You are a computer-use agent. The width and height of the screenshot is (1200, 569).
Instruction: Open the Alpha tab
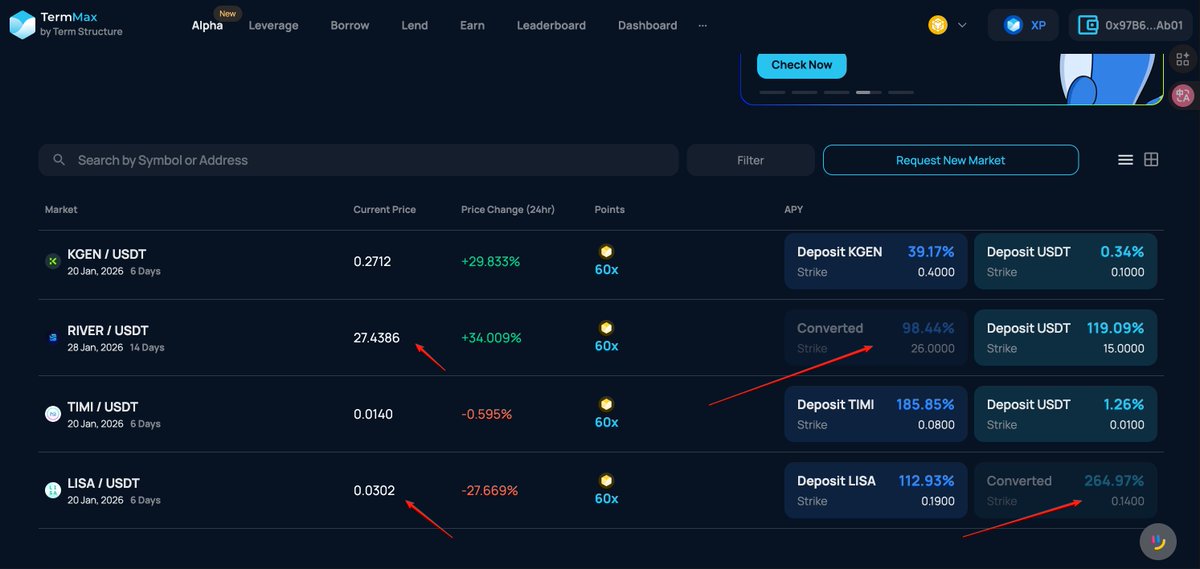click(207, 25)
